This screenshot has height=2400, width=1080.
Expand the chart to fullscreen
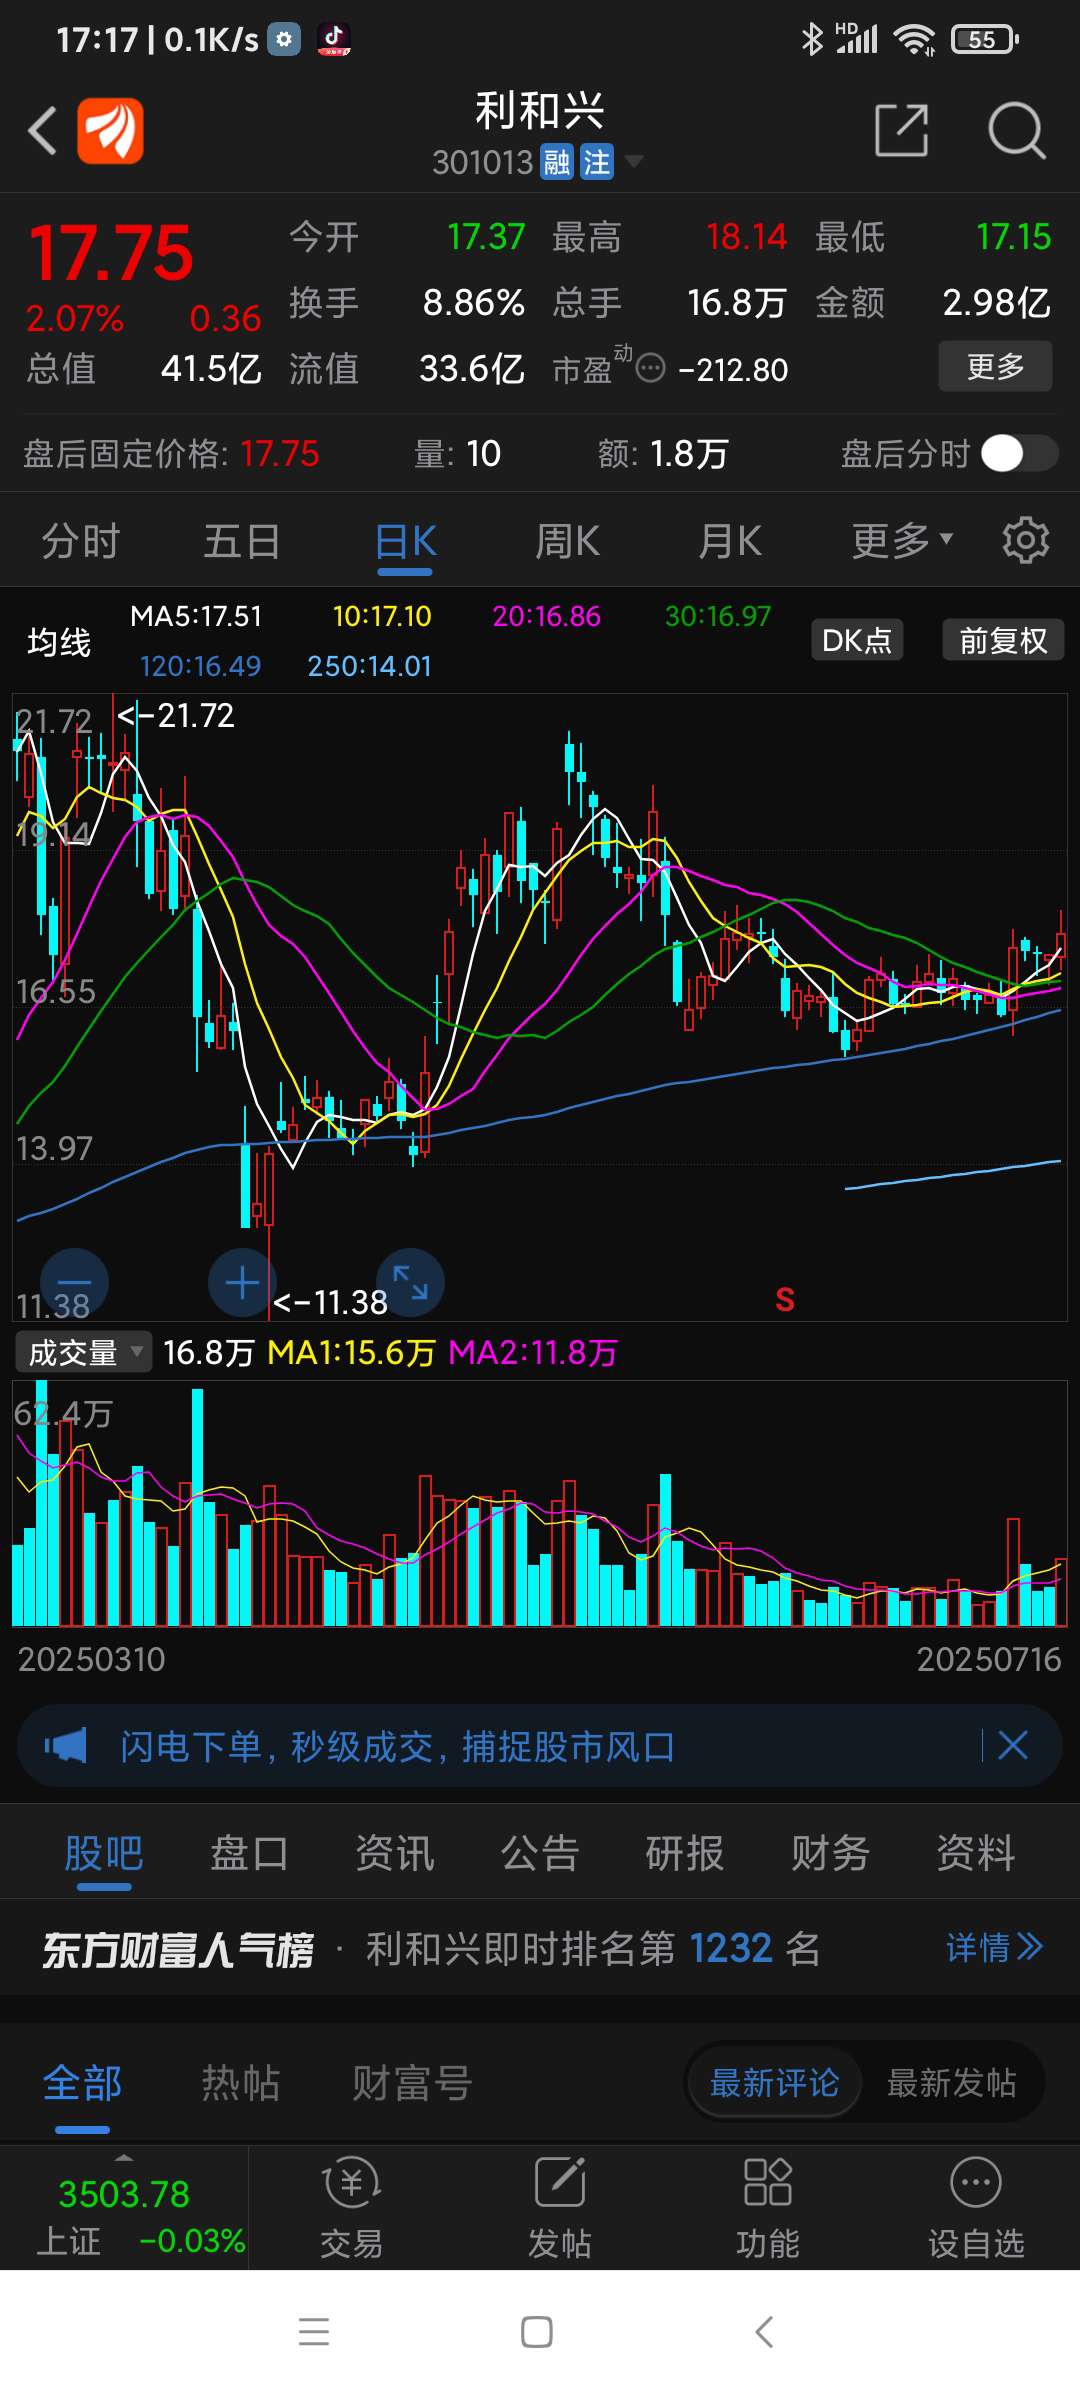tap(410, 1283)
